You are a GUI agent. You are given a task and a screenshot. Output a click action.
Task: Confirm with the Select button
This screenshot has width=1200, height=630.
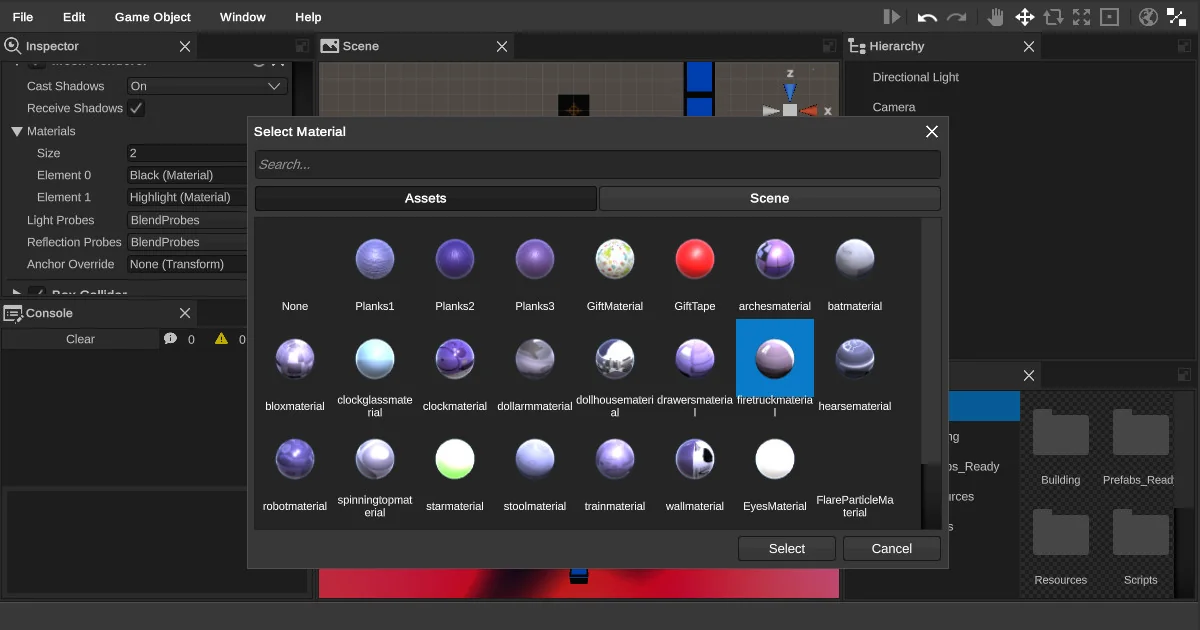pos(786,548)
